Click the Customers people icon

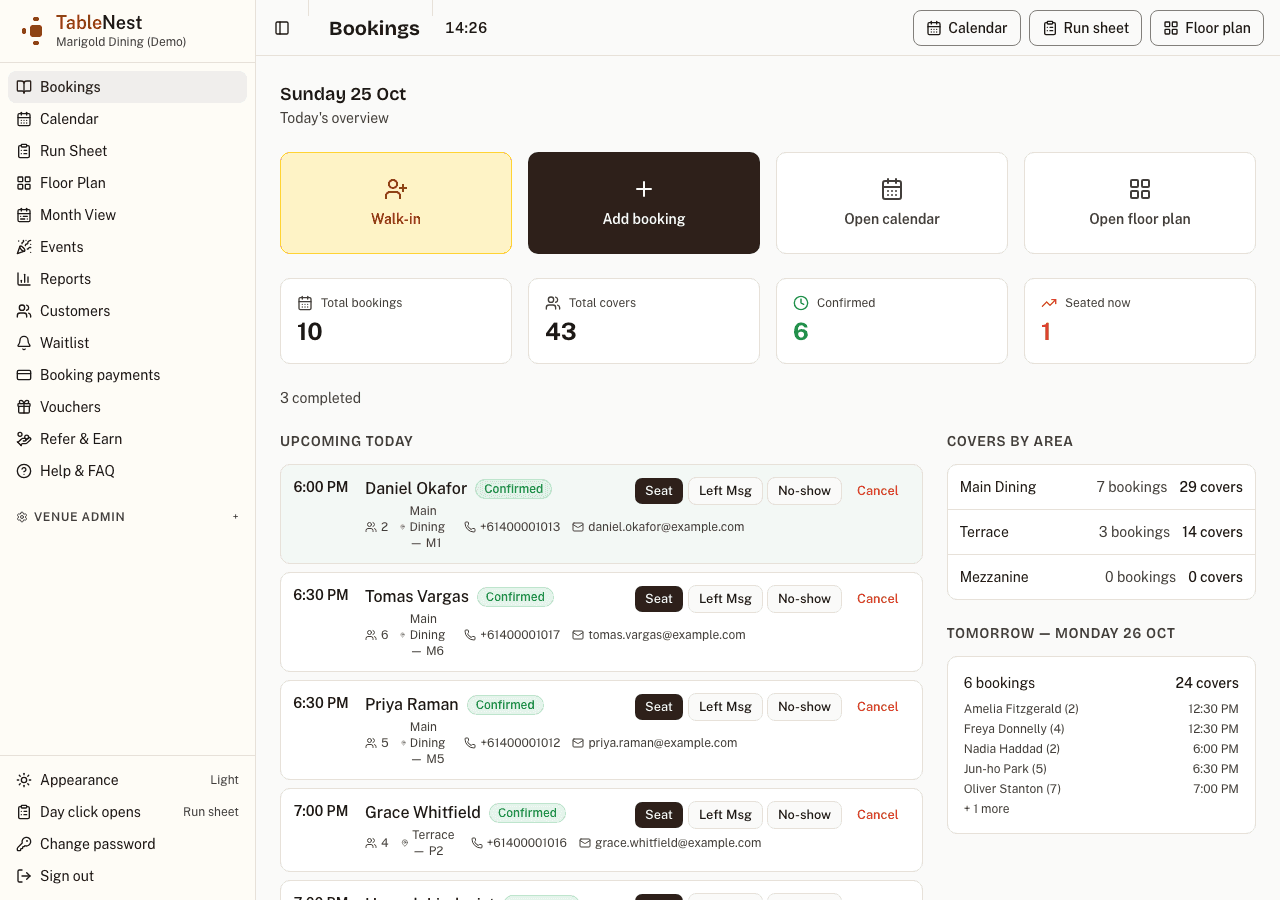(x=24, y=311)
